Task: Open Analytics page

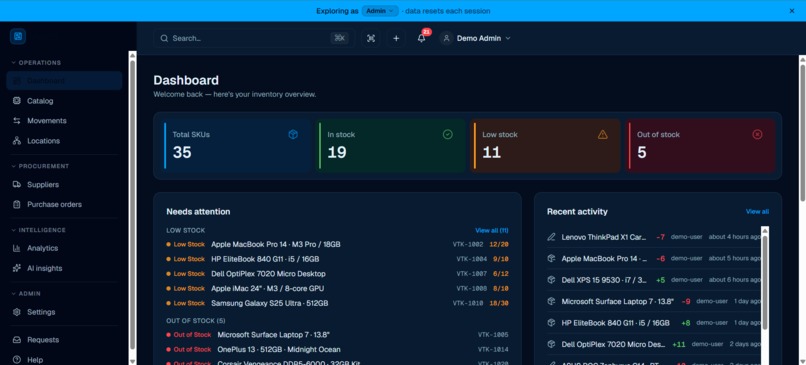Action: 64,248
